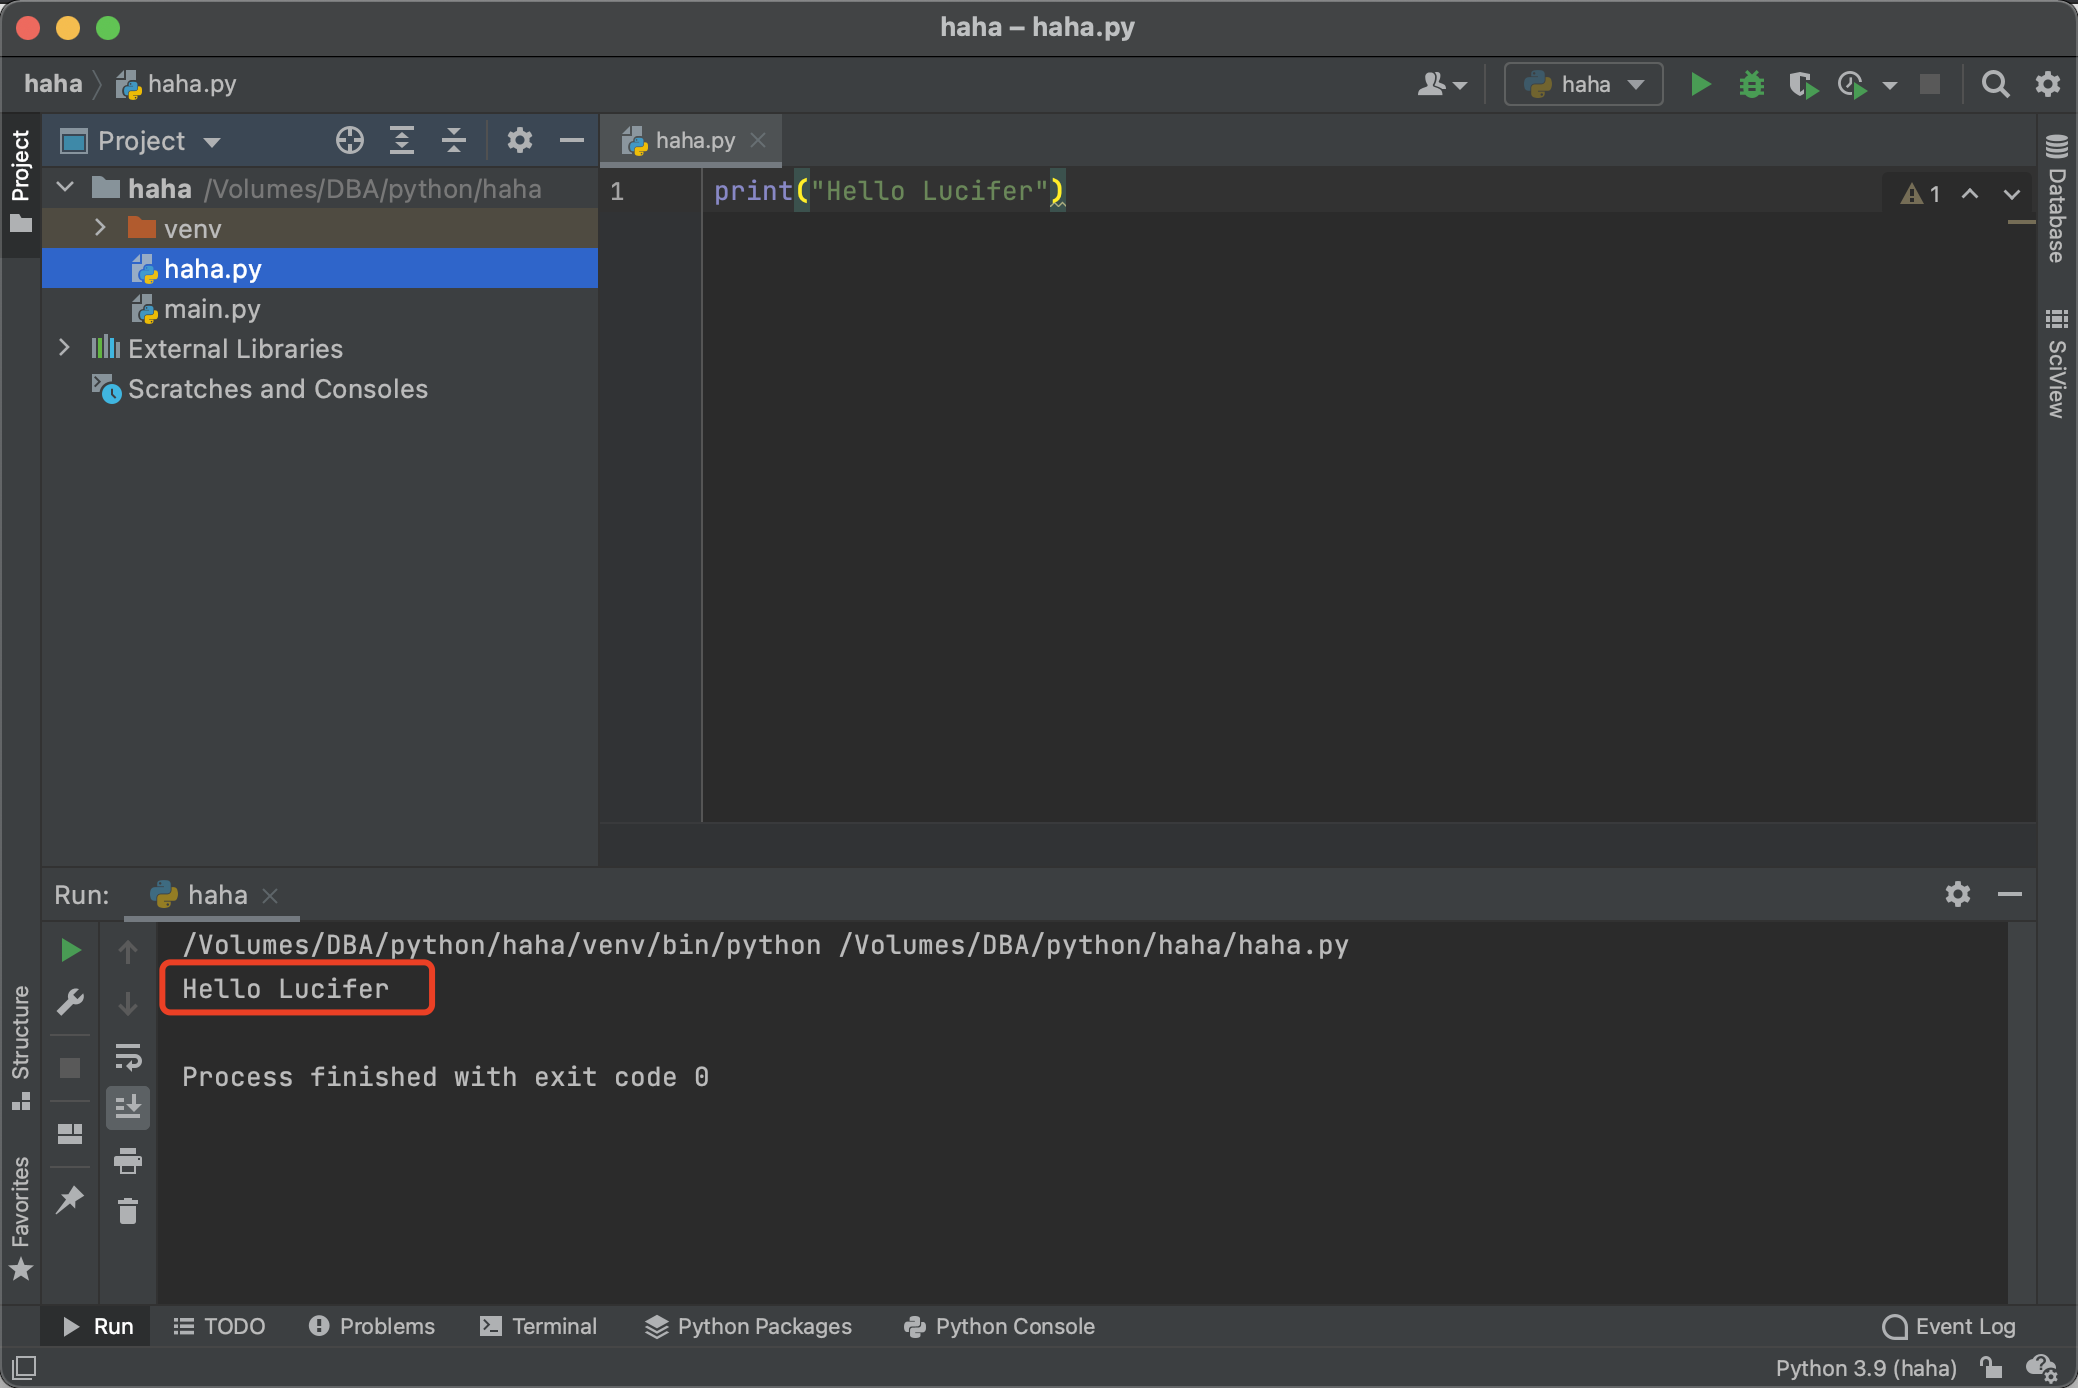
Task: Run haha with coverage icon
Action: [x=1803, y=85]
